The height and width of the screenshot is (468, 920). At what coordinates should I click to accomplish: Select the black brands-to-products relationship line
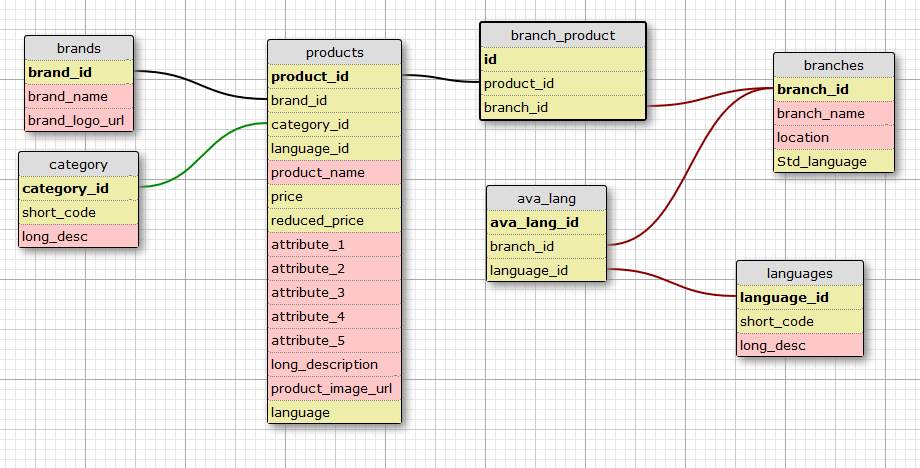point(201,84)
